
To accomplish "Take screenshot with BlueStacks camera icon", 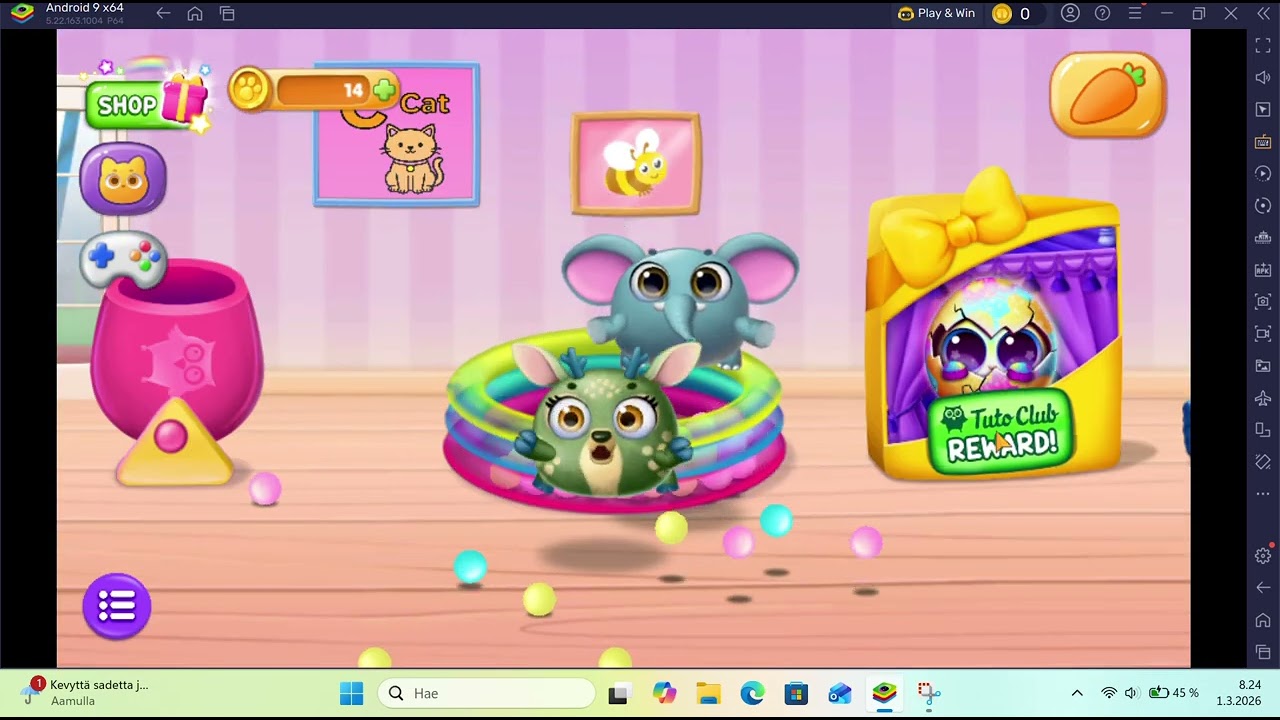I will 1263,301.
